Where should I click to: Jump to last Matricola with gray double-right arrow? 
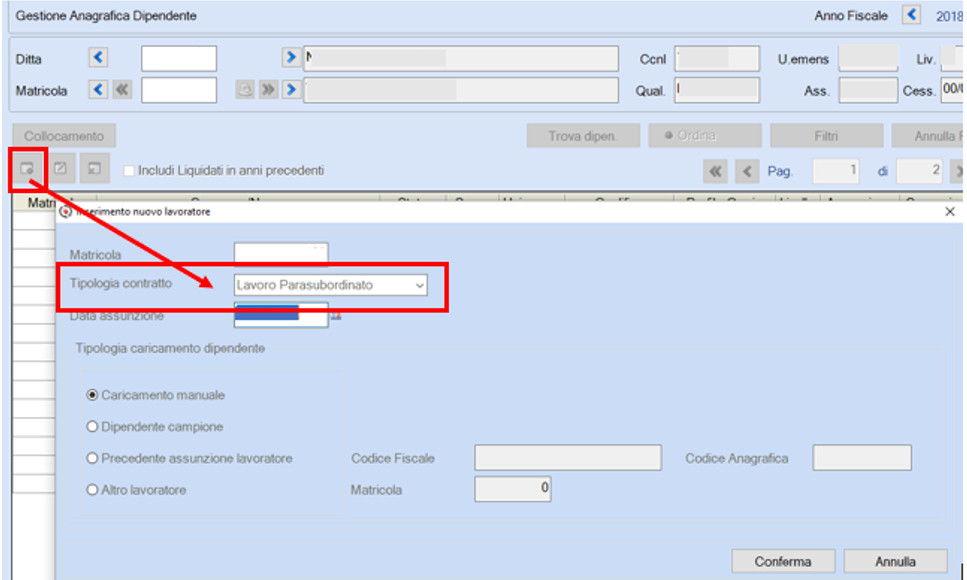268,90
